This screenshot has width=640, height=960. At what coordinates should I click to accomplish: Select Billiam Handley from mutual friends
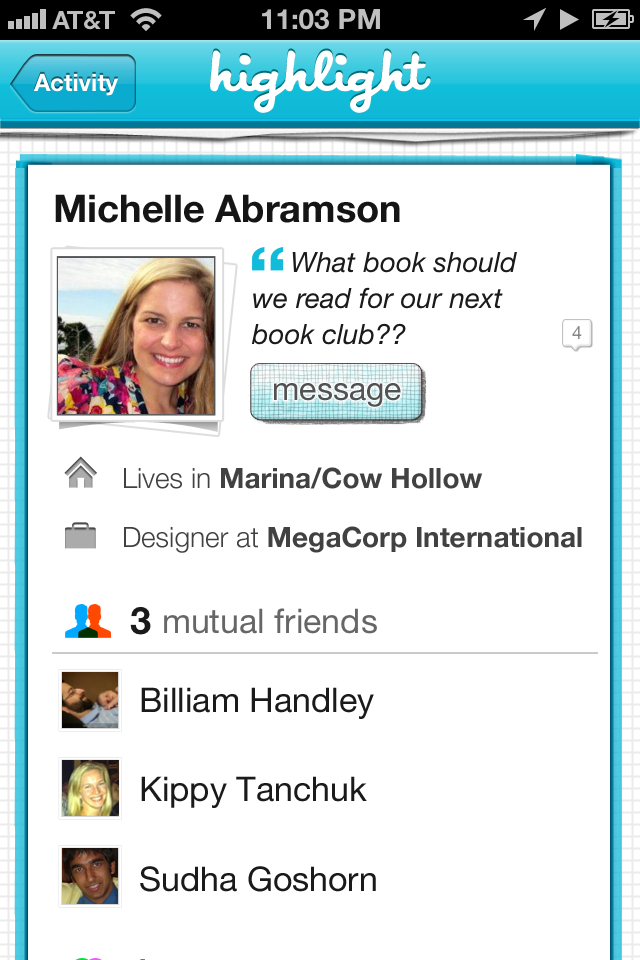[x=257, y=701]
